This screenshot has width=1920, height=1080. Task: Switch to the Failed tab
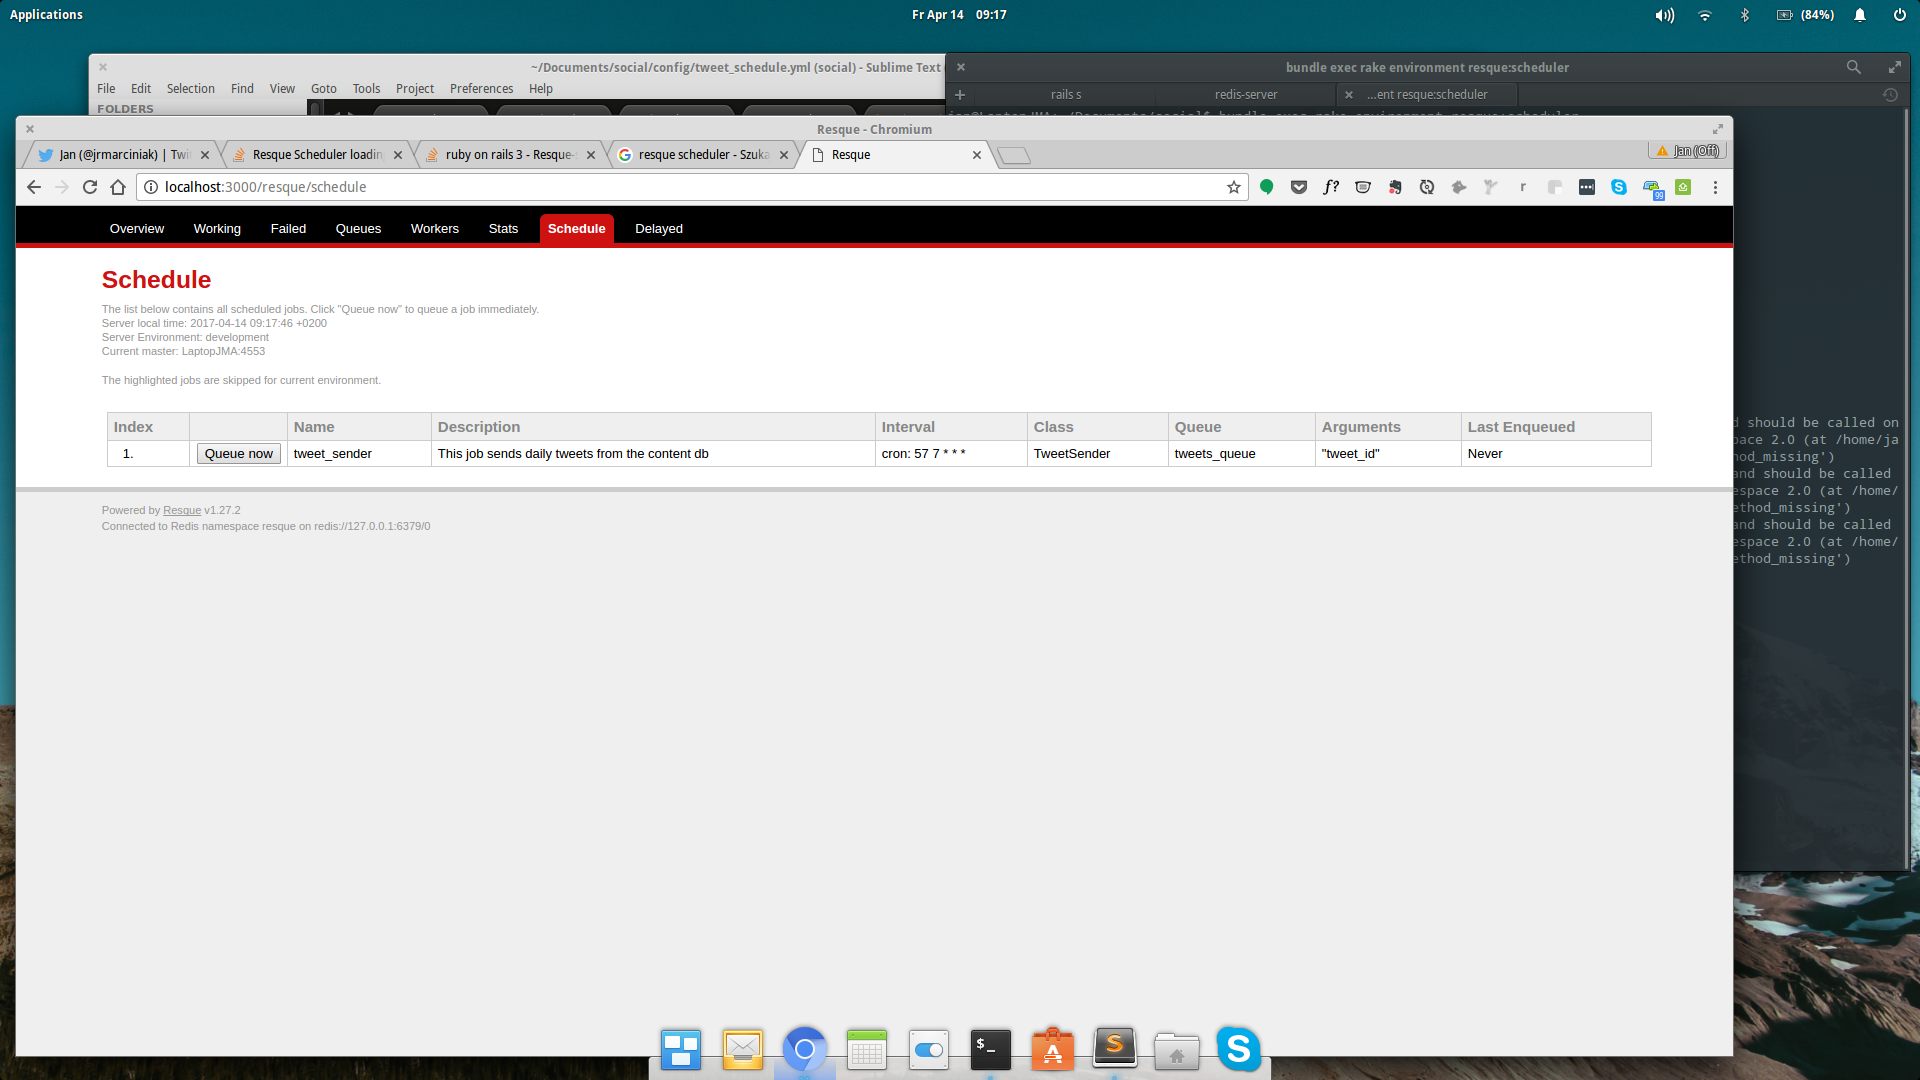click(288, 229)
